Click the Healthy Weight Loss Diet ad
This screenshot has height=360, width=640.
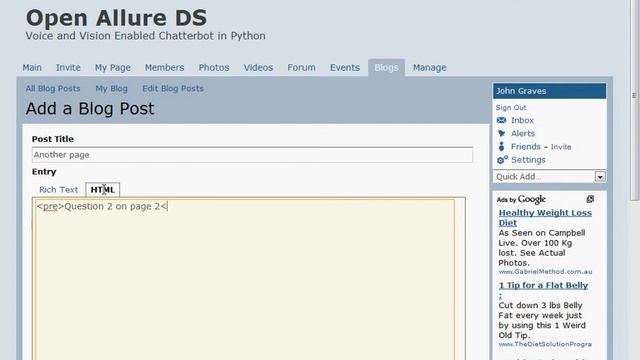tap(545, 218)
